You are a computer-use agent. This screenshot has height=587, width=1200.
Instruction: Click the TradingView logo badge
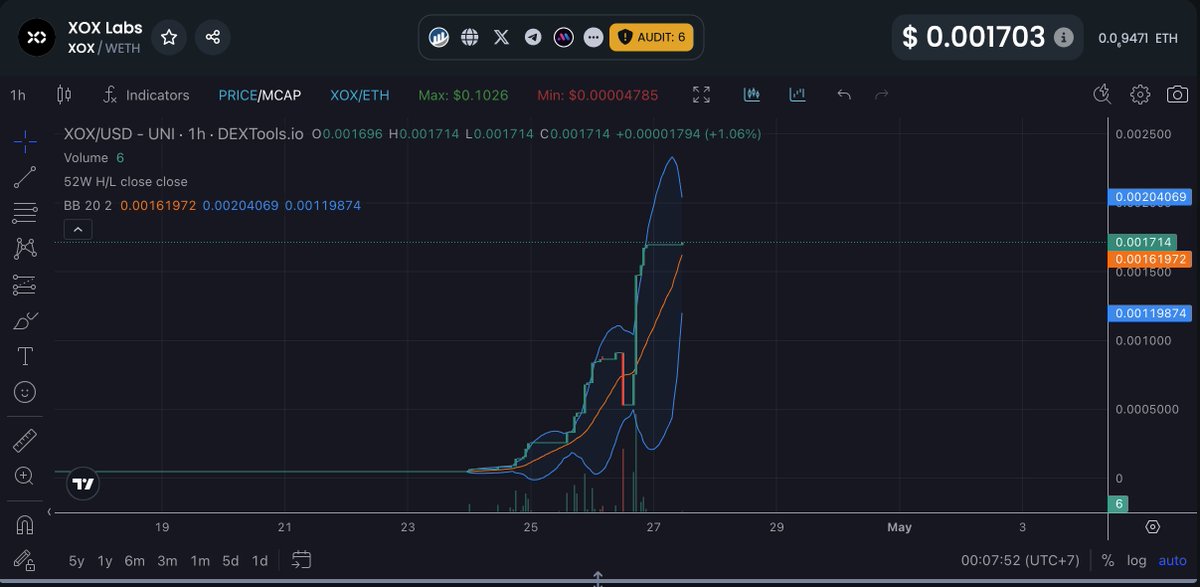tap(83, 484)
